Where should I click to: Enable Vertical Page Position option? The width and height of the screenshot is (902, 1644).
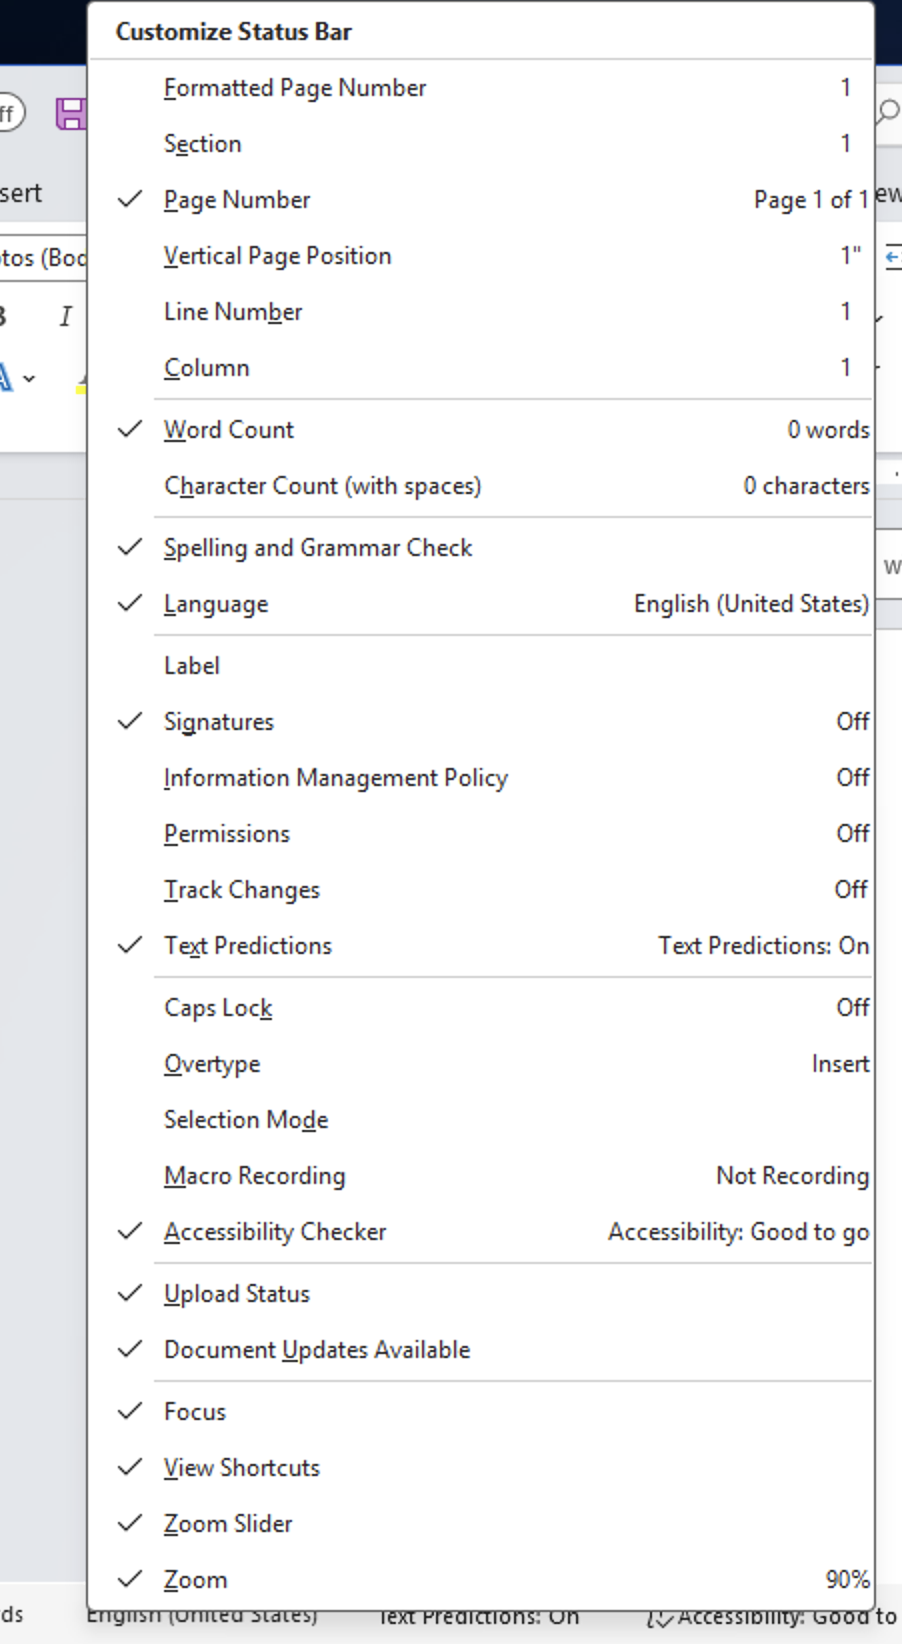click(277, 256)
